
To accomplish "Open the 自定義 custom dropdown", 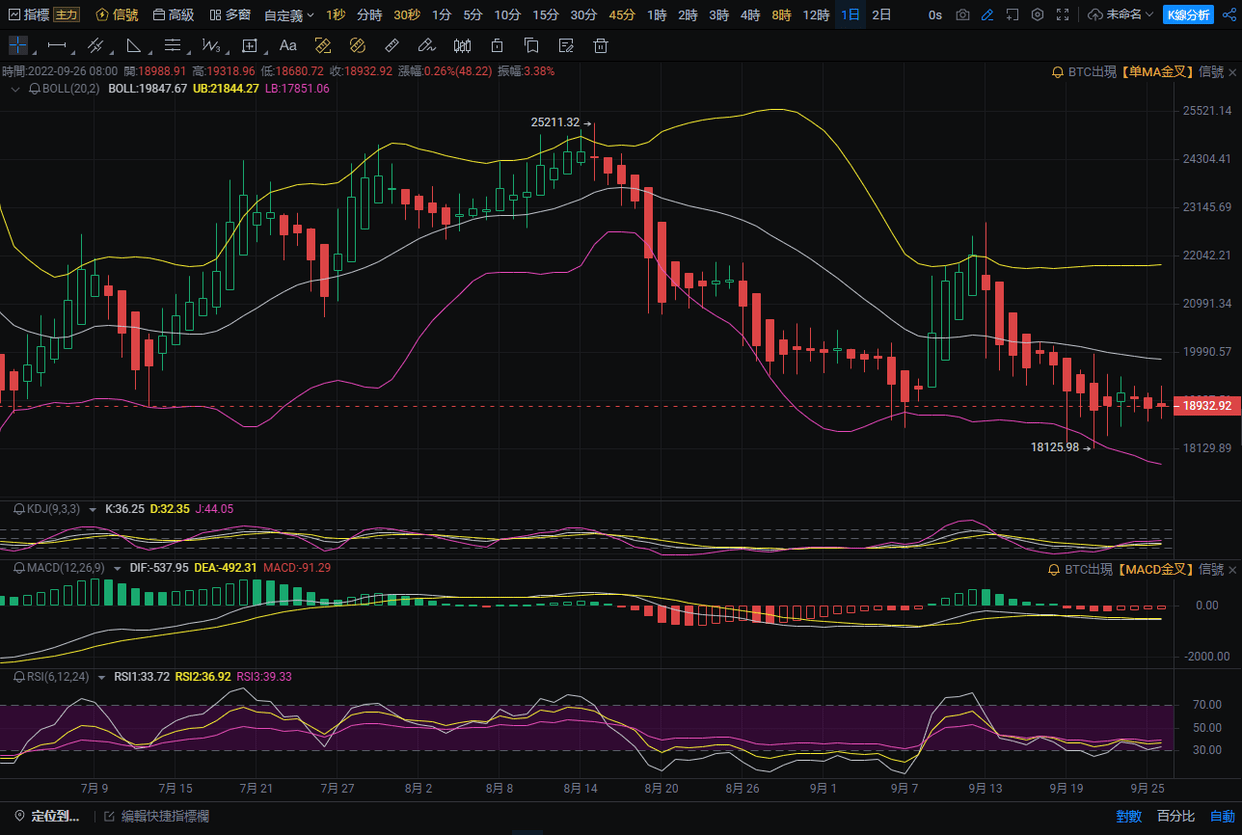I will click(x=289, y=15).
